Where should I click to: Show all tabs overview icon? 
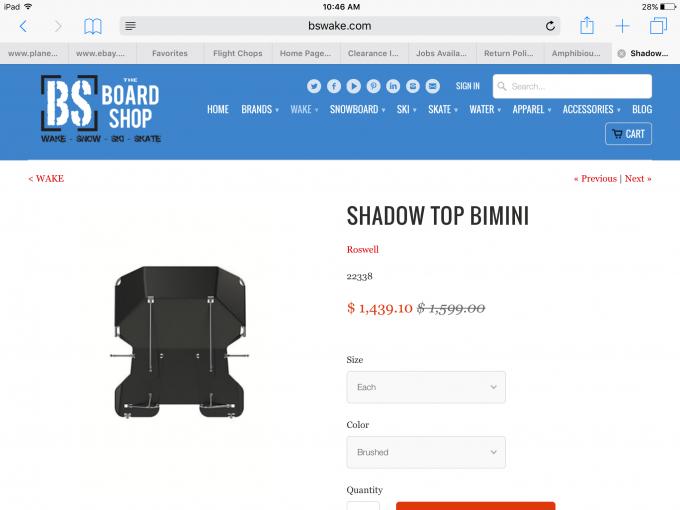pos(658,26)
